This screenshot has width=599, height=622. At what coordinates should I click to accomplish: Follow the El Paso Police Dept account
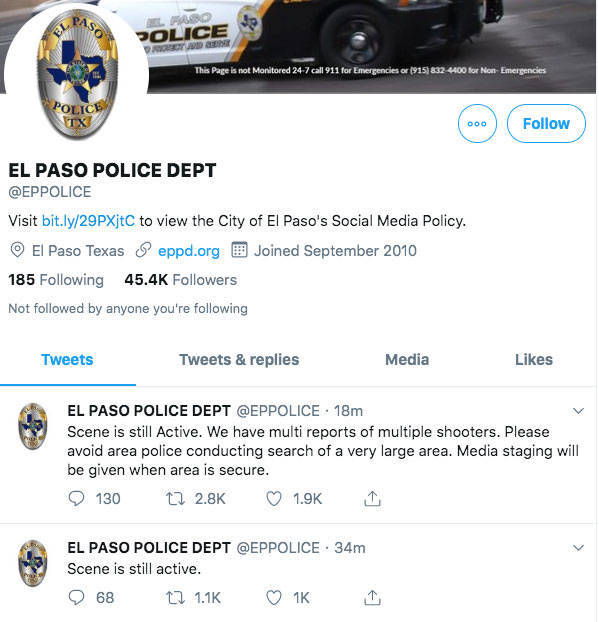(x=546, y=123)
